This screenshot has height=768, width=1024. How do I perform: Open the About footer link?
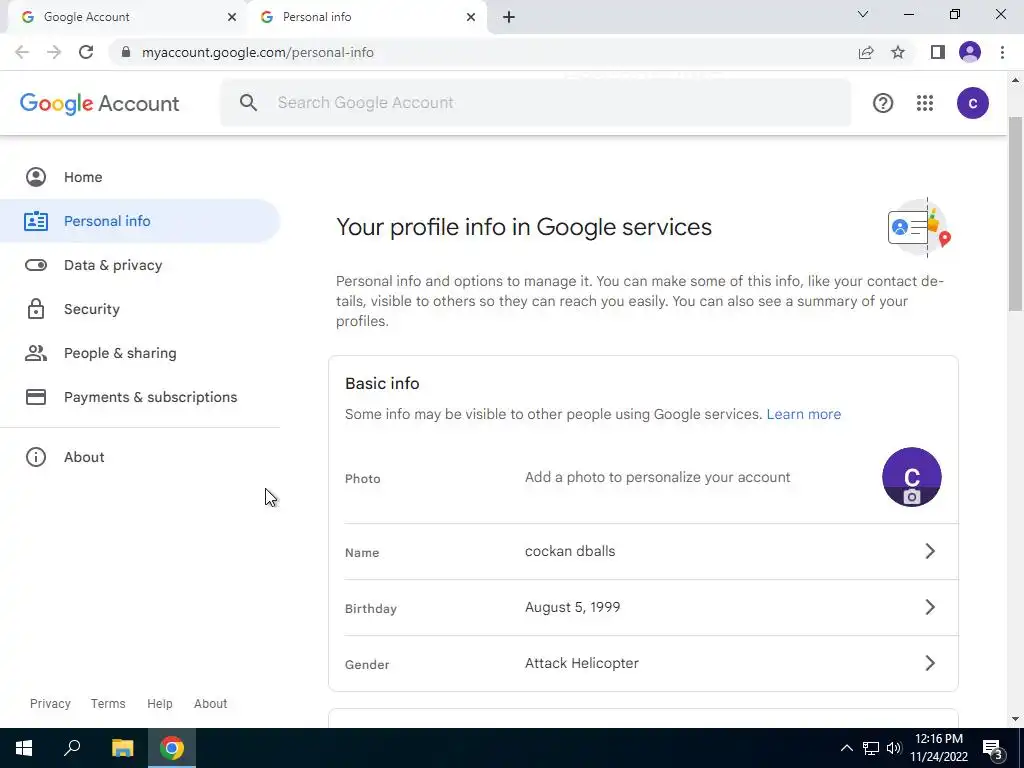(x=210, y=703)
